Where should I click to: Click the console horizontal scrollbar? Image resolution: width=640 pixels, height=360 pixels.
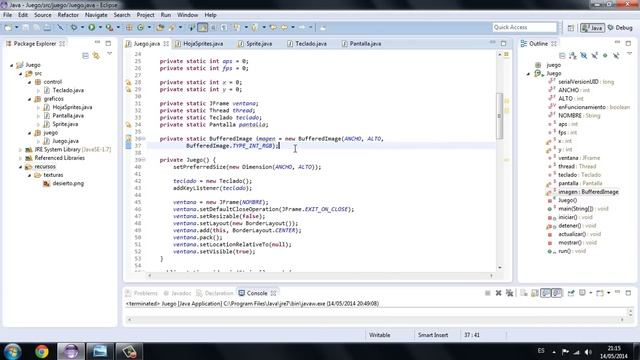pos(376,320)
